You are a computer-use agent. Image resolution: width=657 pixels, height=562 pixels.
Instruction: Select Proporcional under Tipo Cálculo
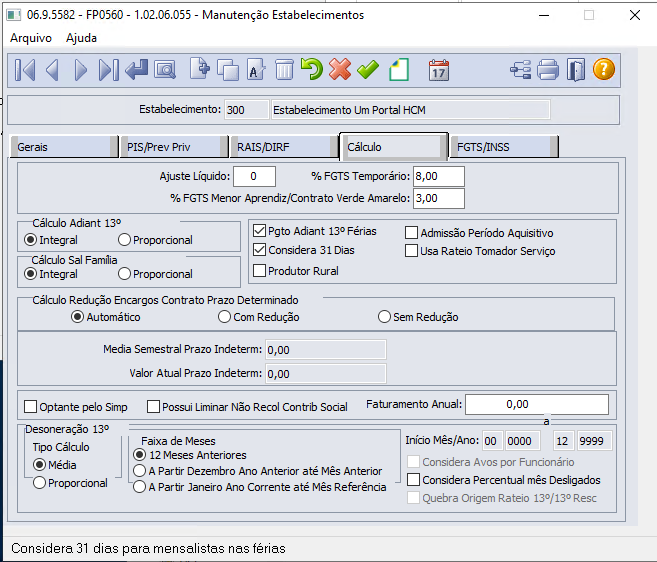39,483
